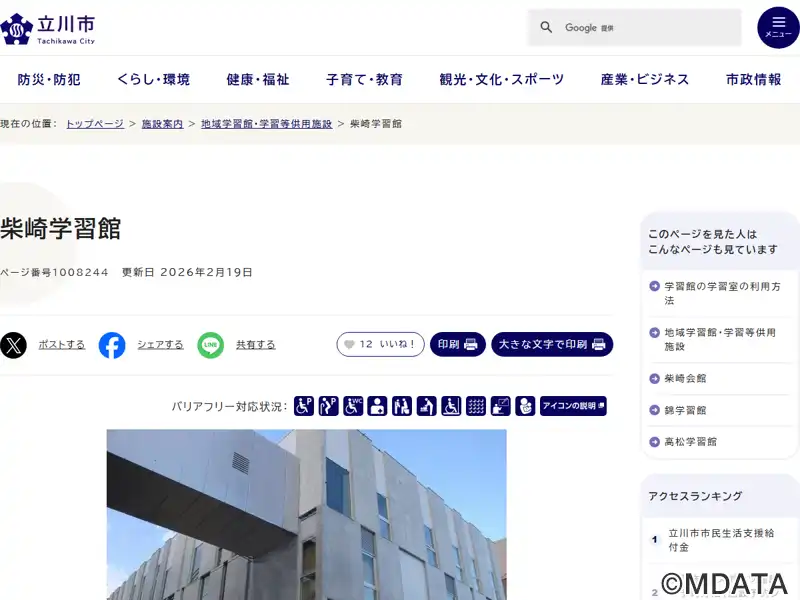Click the 印刷 print button
Image resolution: width=800 pixels, height=600 pixels.
tap(458, 344)
